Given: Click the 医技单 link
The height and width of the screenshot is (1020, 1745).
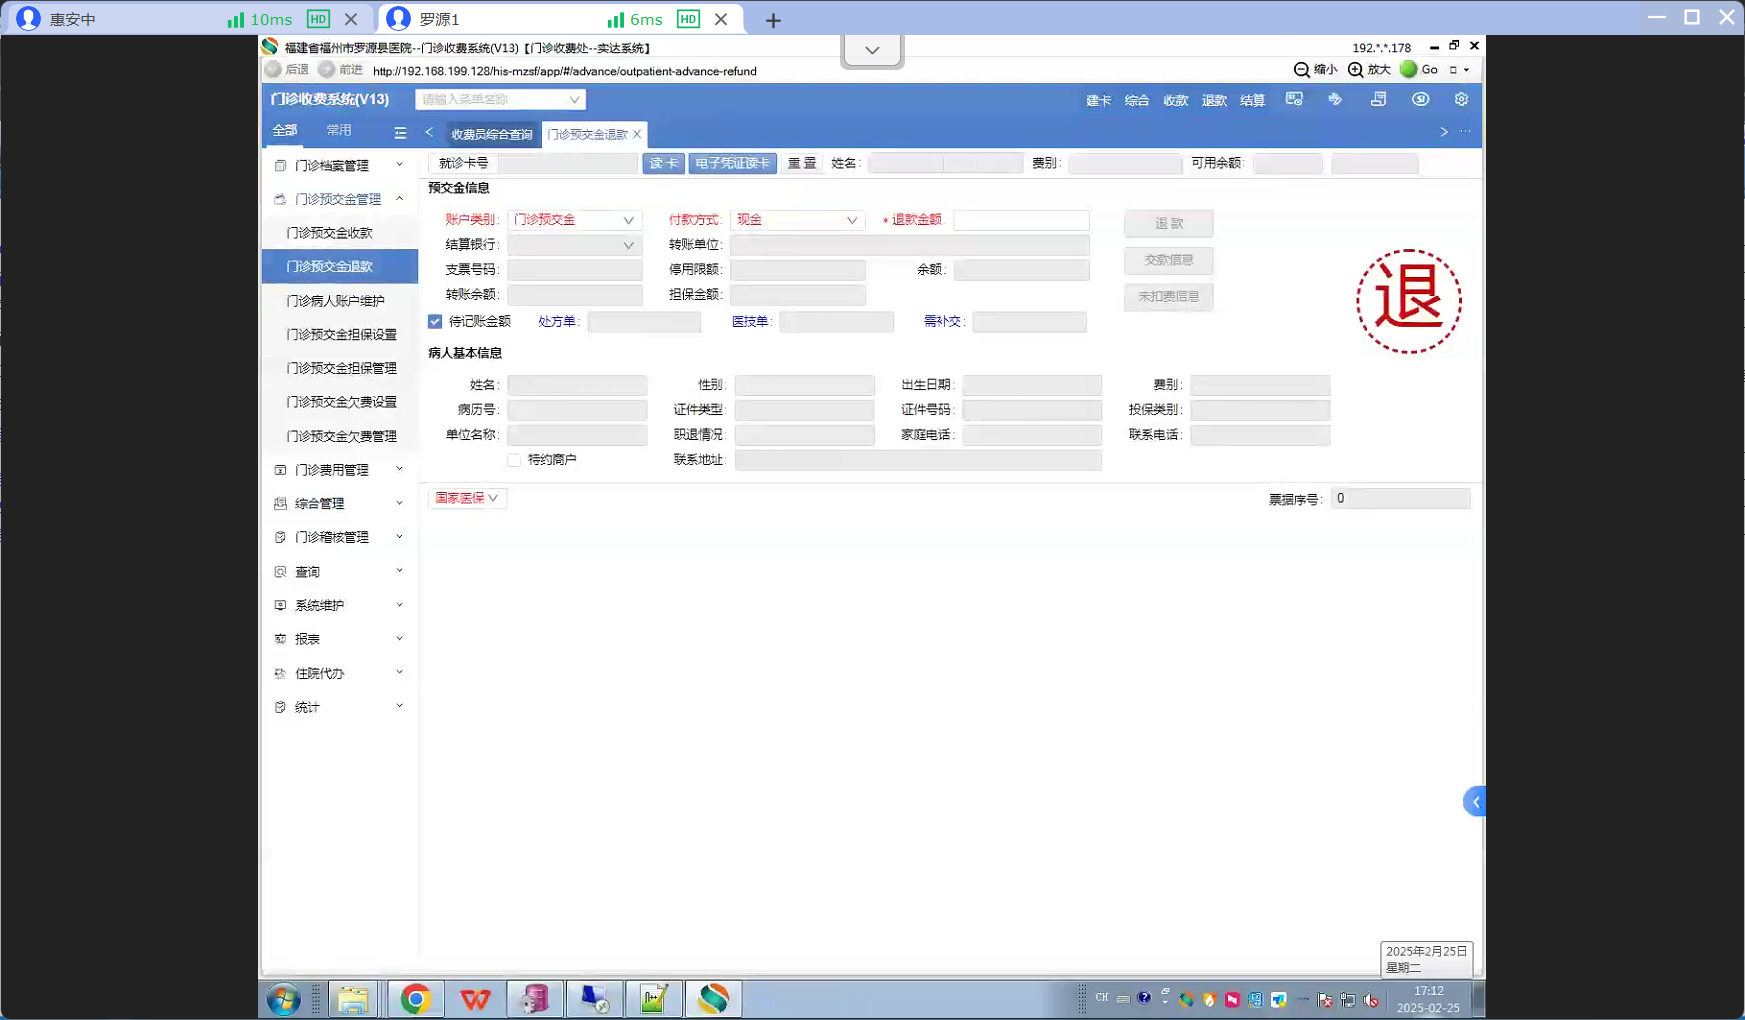Looking at the screenshot, I should point(750,322).
